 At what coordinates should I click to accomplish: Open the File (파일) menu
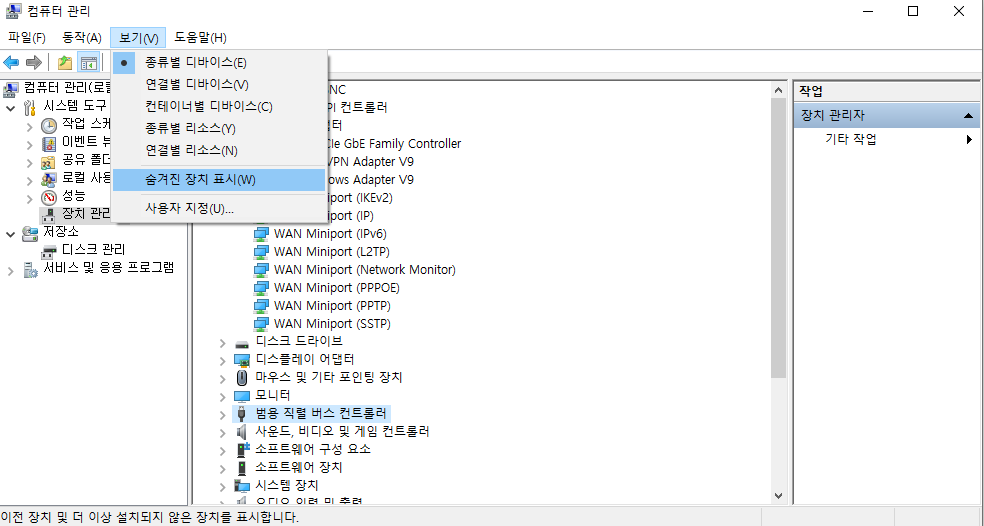[26, 38]
